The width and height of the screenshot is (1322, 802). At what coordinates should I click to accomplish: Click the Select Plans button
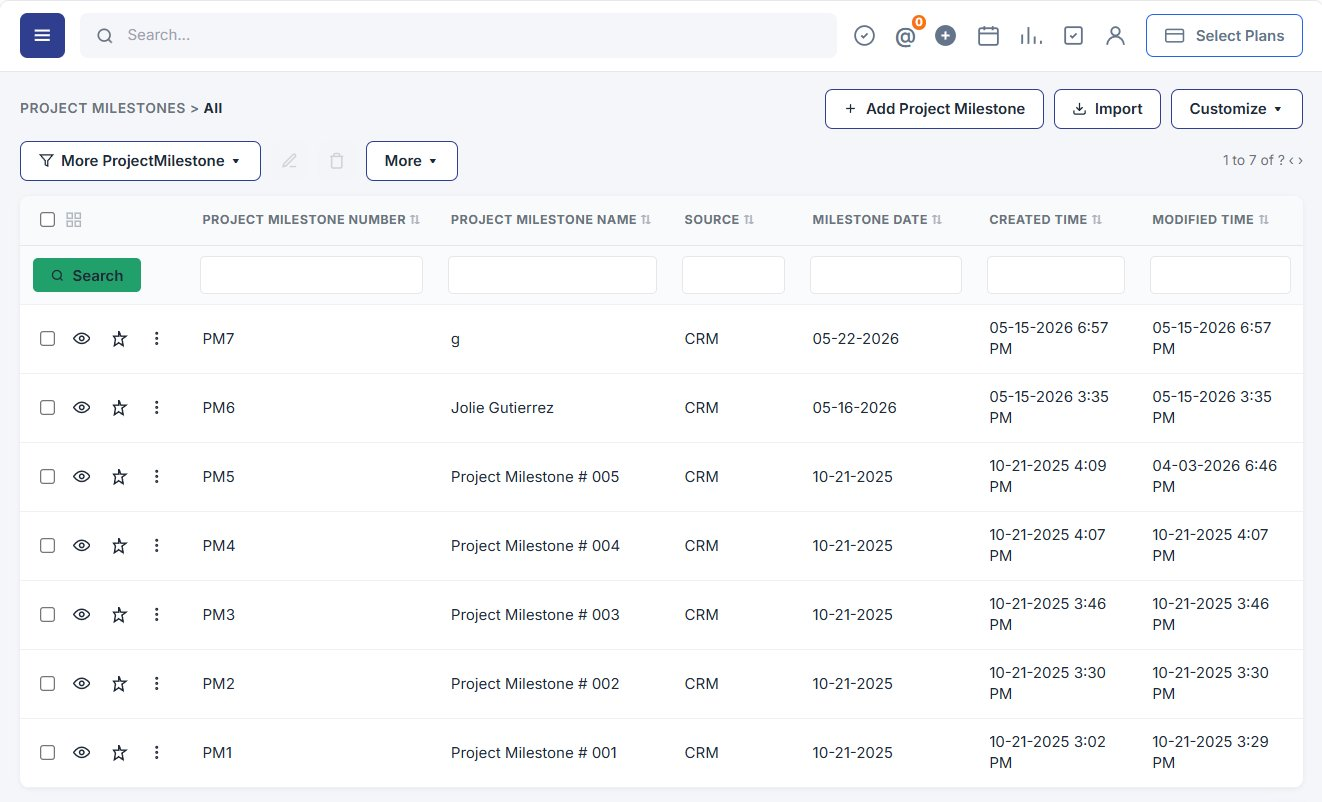[x=1224, y=35]
